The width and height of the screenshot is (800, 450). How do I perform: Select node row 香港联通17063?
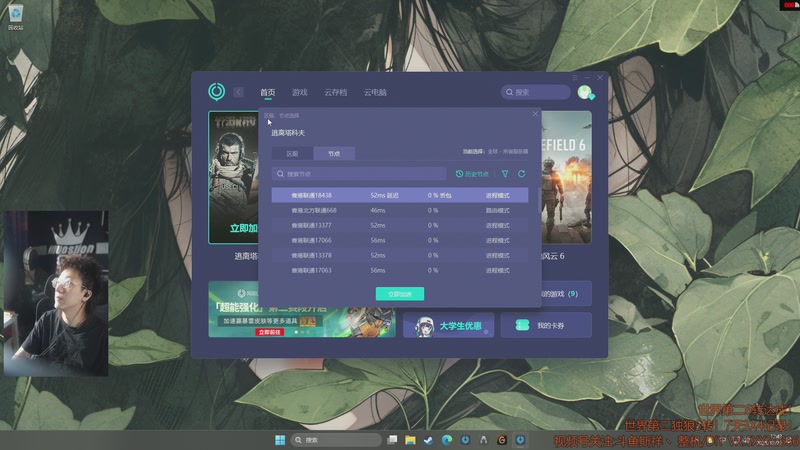click(399, 270)
